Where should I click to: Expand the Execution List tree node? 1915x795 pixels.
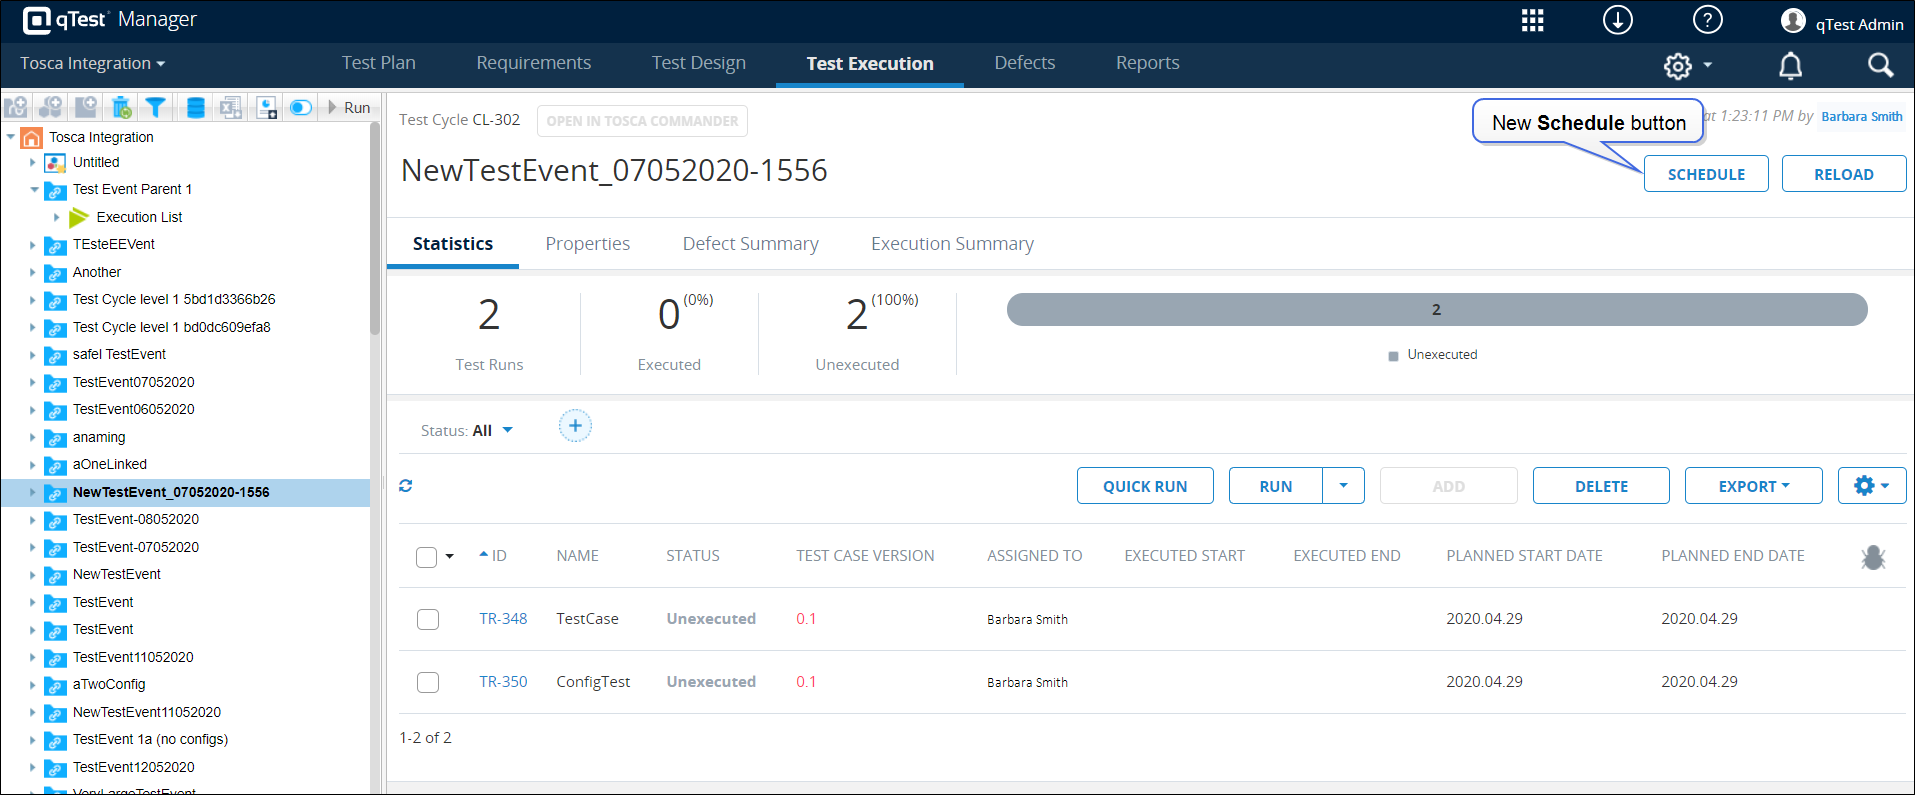pos(57,217)
